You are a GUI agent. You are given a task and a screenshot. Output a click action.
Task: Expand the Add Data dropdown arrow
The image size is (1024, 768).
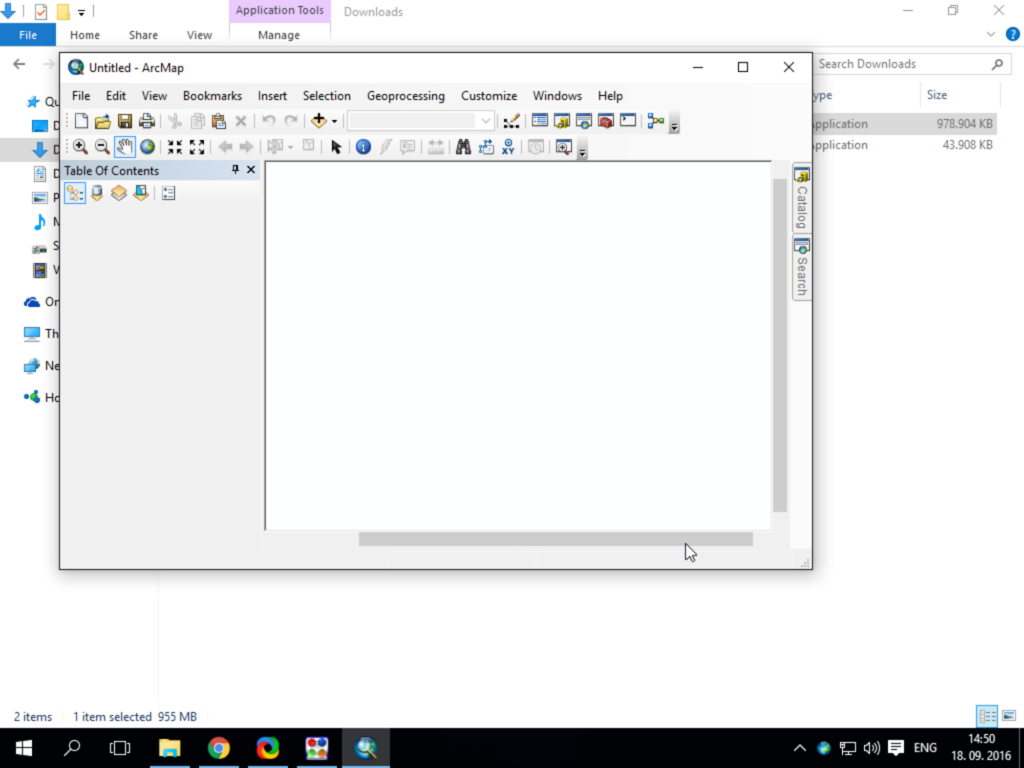click(334, 121)
